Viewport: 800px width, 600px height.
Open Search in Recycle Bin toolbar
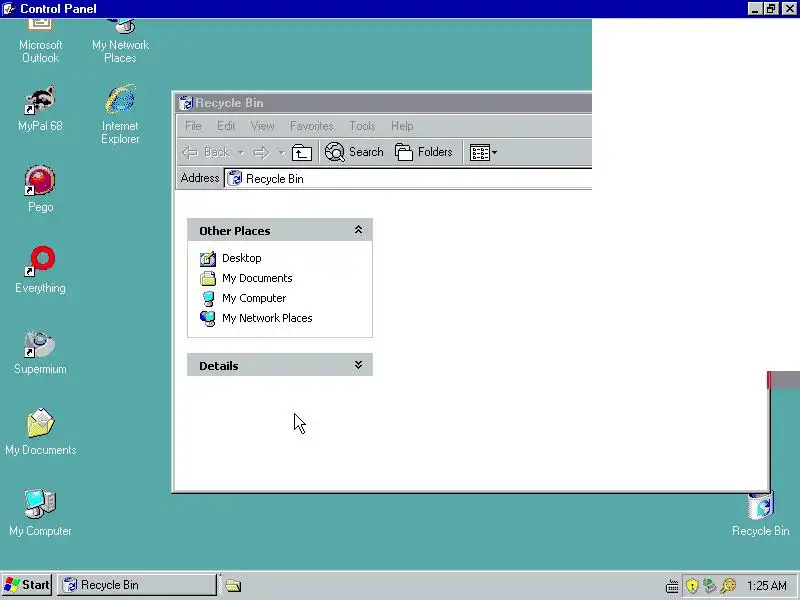pyautogui.click(x=354, y=152)
